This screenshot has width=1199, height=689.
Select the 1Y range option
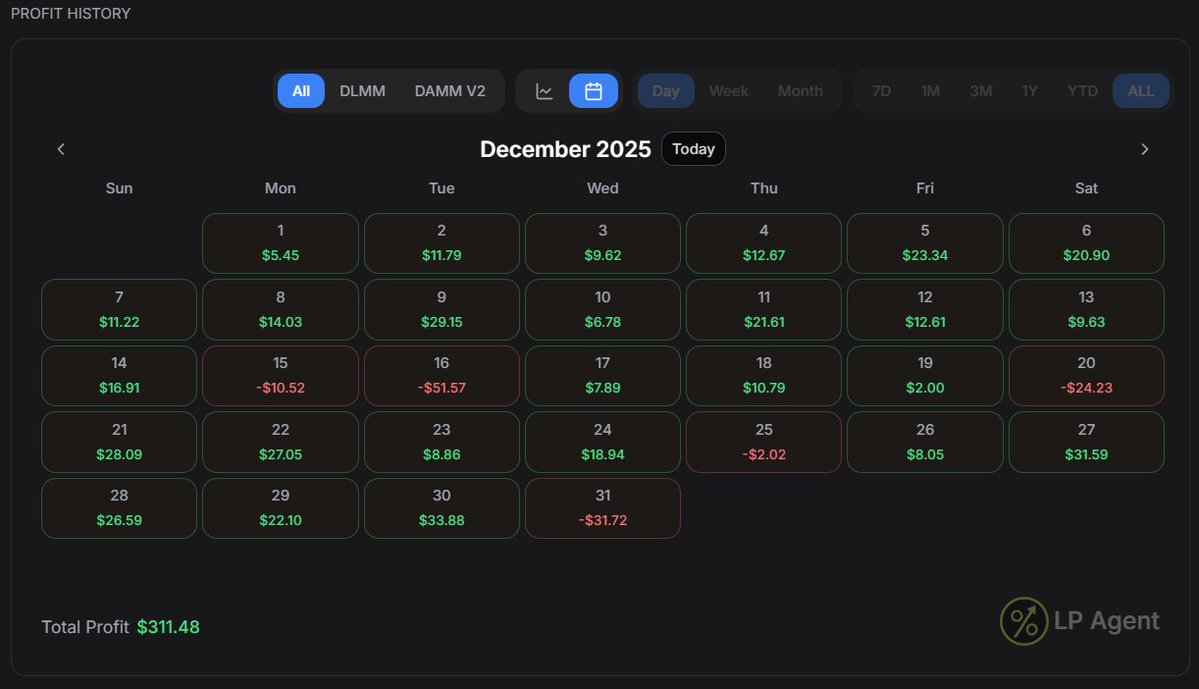(1030, 90)
